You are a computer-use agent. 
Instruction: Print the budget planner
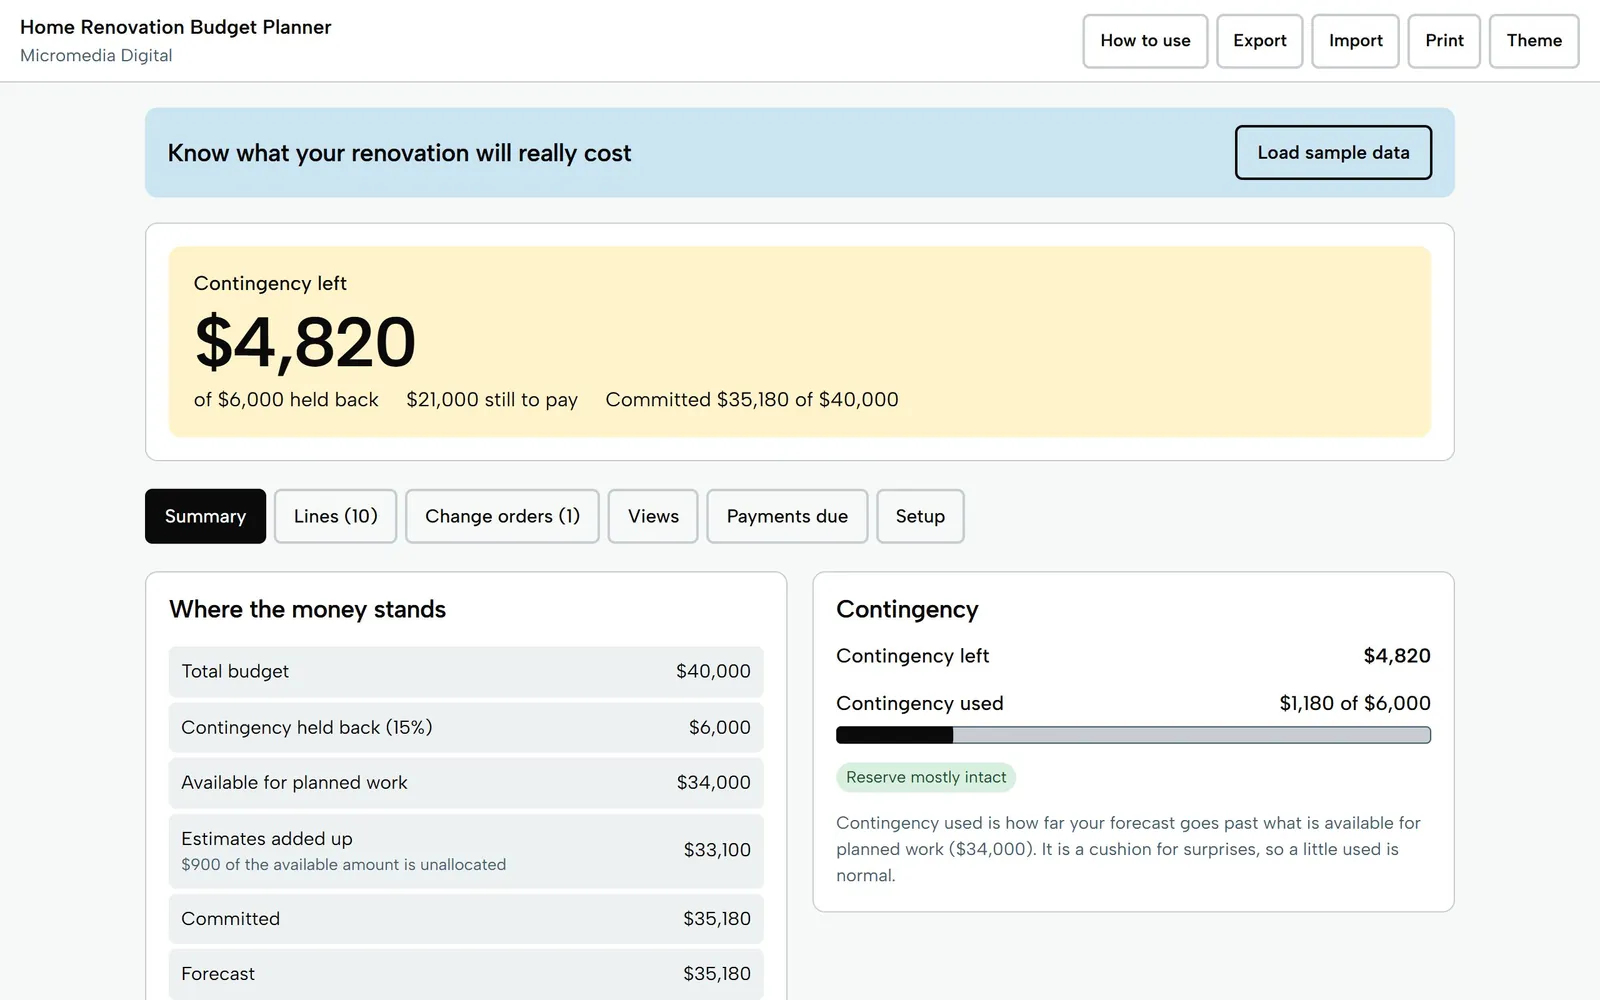[1444, 41]
